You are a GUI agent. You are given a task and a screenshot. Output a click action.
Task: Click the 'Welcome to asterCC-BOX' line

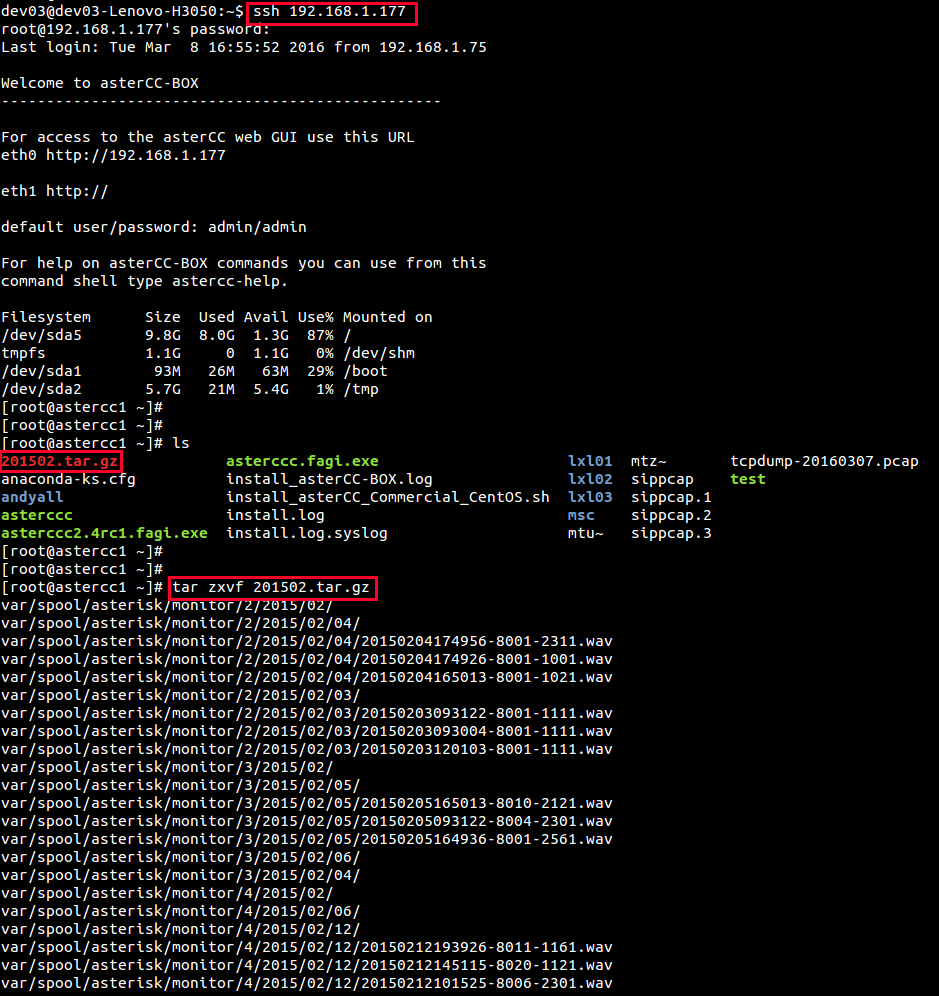[x=100, y=83]
